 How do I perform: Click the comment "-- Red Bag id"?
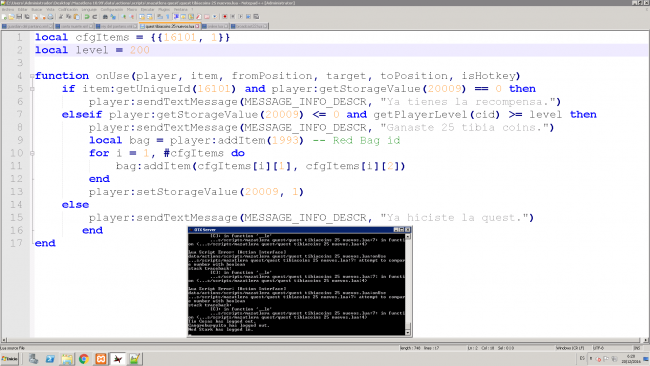click(356, 141)
